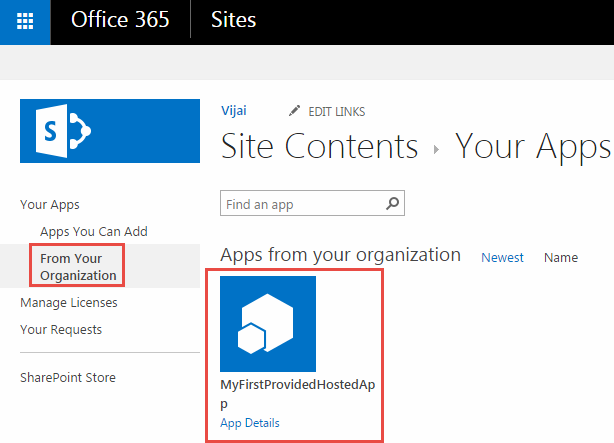Focus the Find an app search box
Viewport: 614px width, 443px height.
(x=300, y=204)
